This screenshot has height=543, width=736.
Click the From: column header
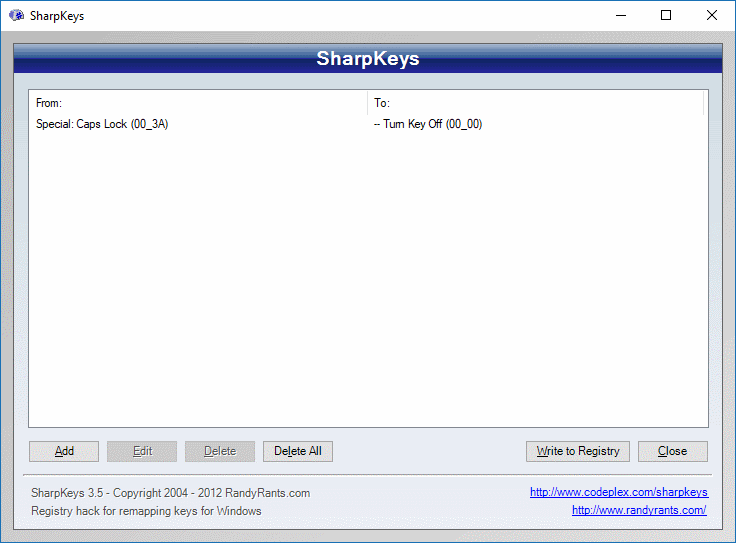pyautogui.click(x=198, y=103)
